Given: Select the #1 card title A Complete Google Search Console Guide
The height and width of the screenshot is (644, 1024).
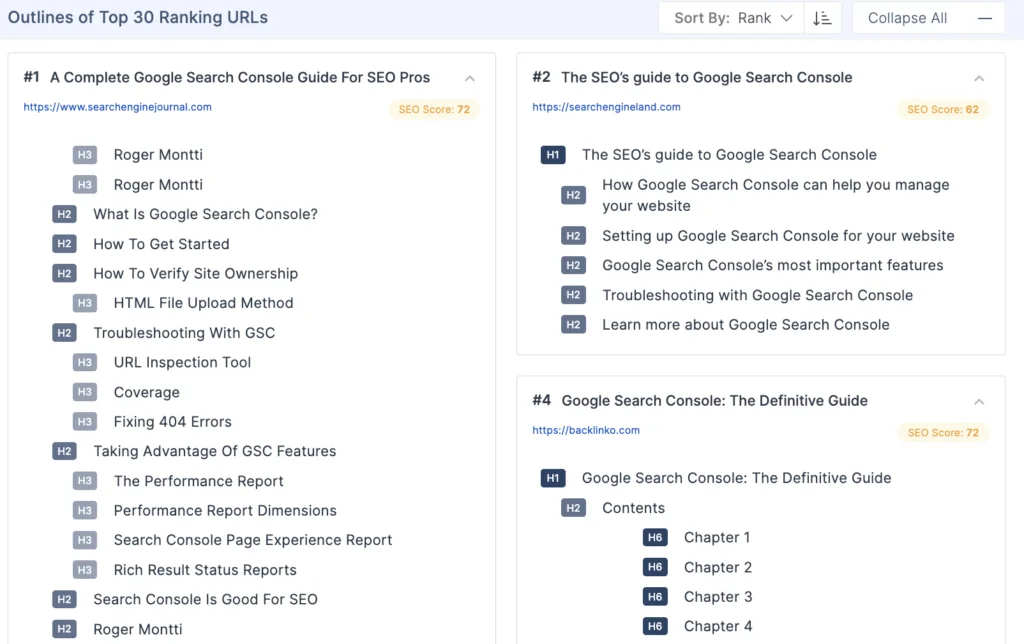Looking at the screenshot, I should (240, 77).
